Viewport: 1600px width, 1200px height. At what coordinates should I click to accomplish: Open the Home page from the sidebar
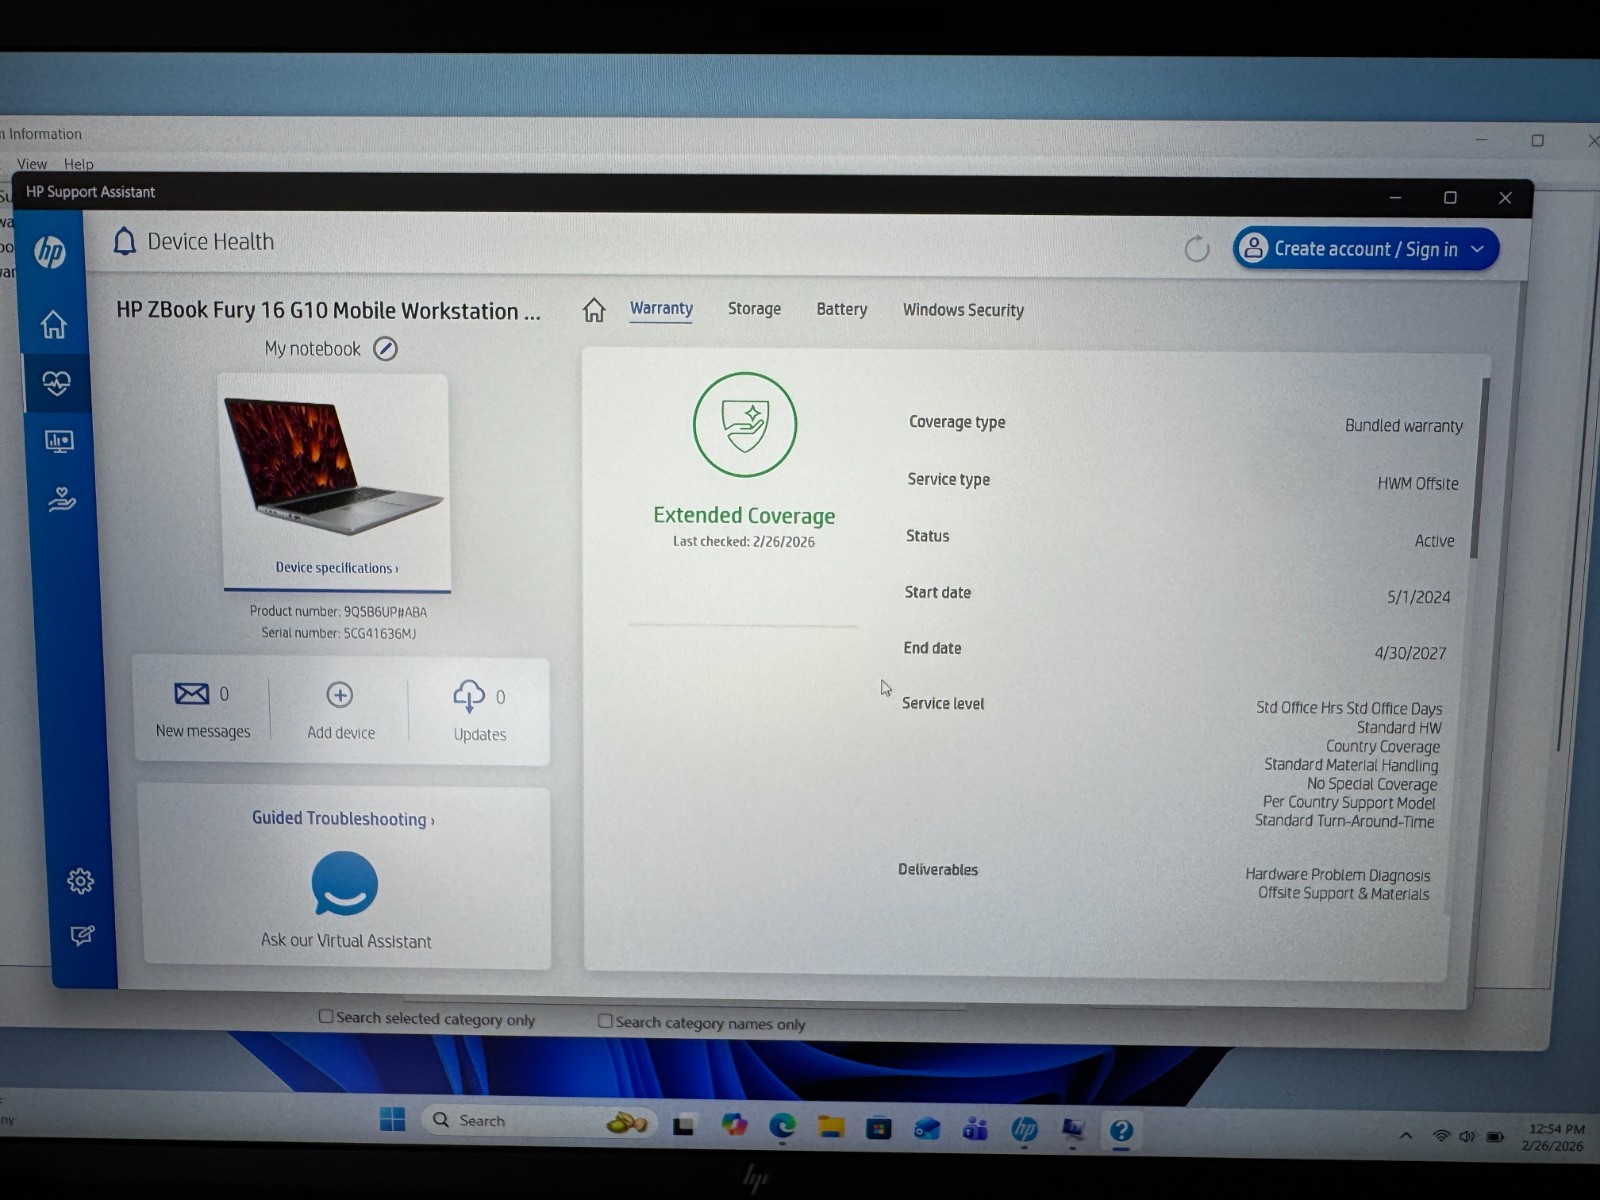click(x=54, y=324)
